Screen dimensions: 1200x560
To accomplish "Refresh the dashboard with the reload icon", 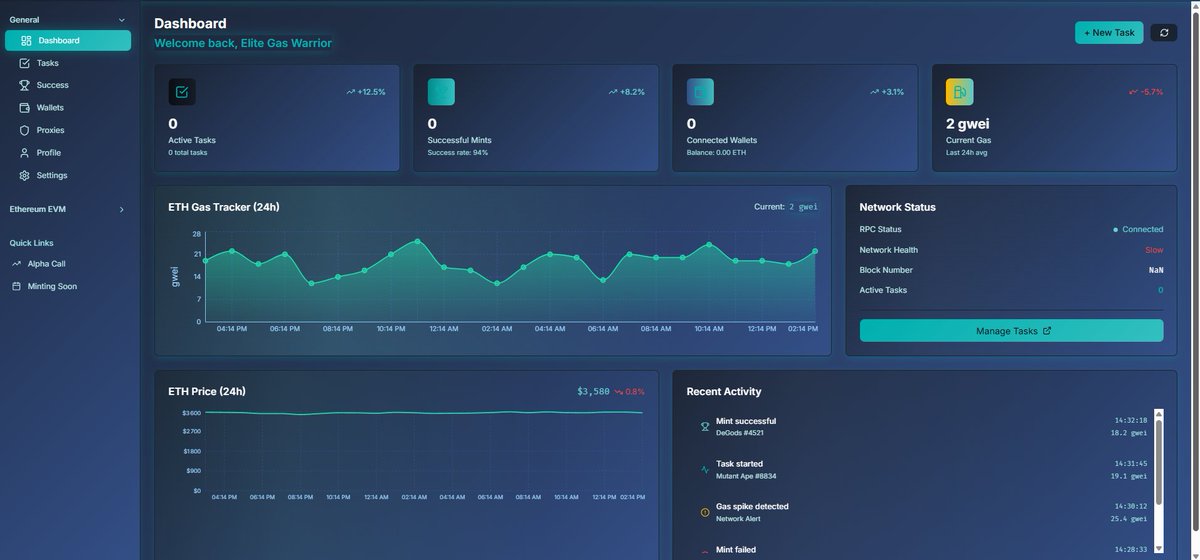I will coord(1164,33).
